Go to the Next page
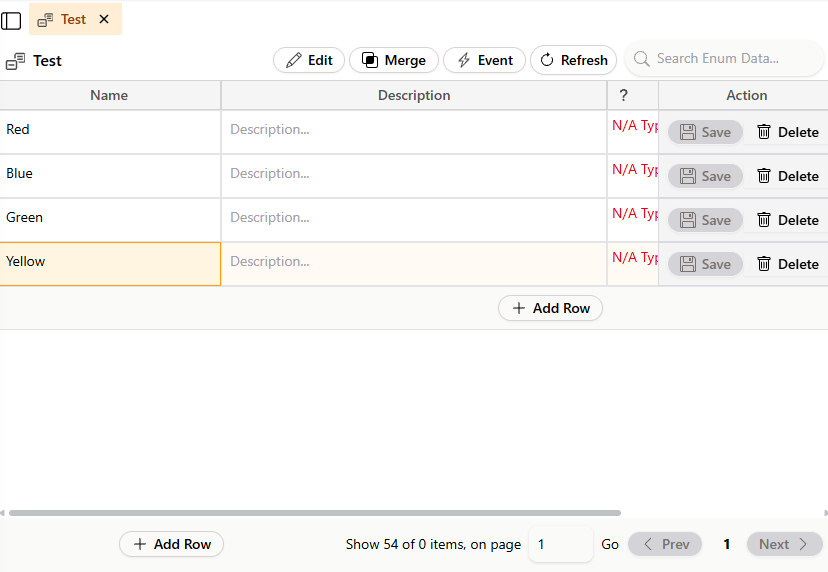Viewport: 828px width, 572px height. point(785,544)
